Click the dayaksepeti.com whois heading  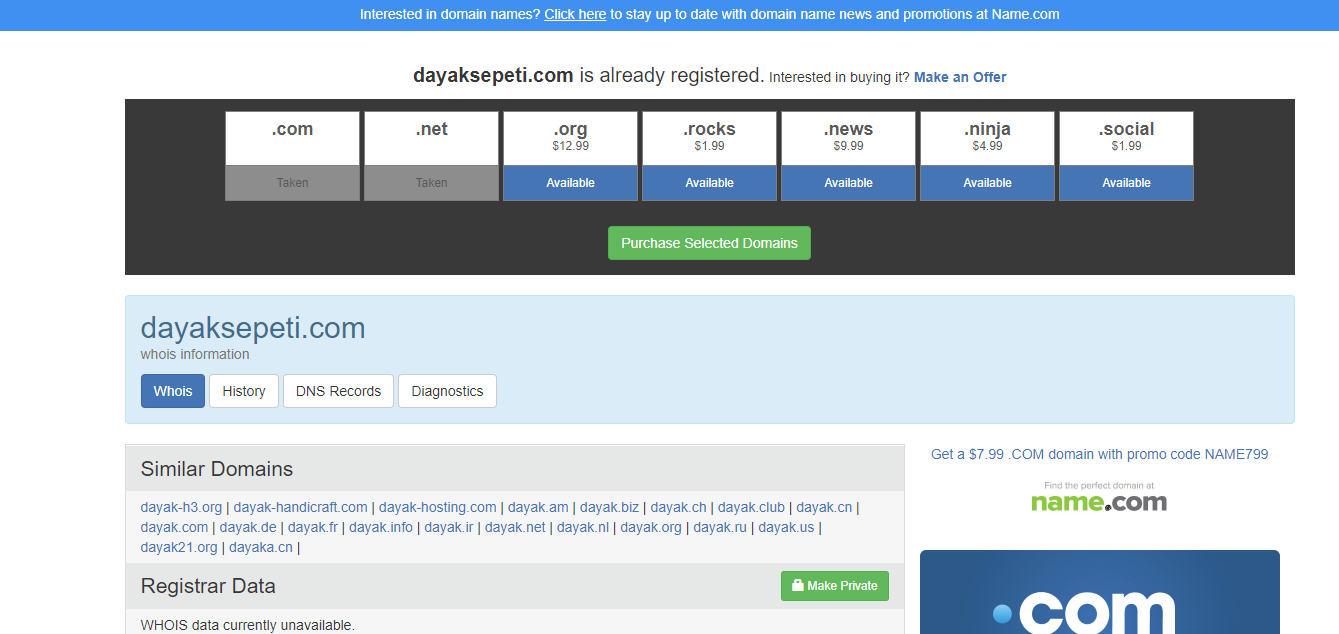pos(253,328)
